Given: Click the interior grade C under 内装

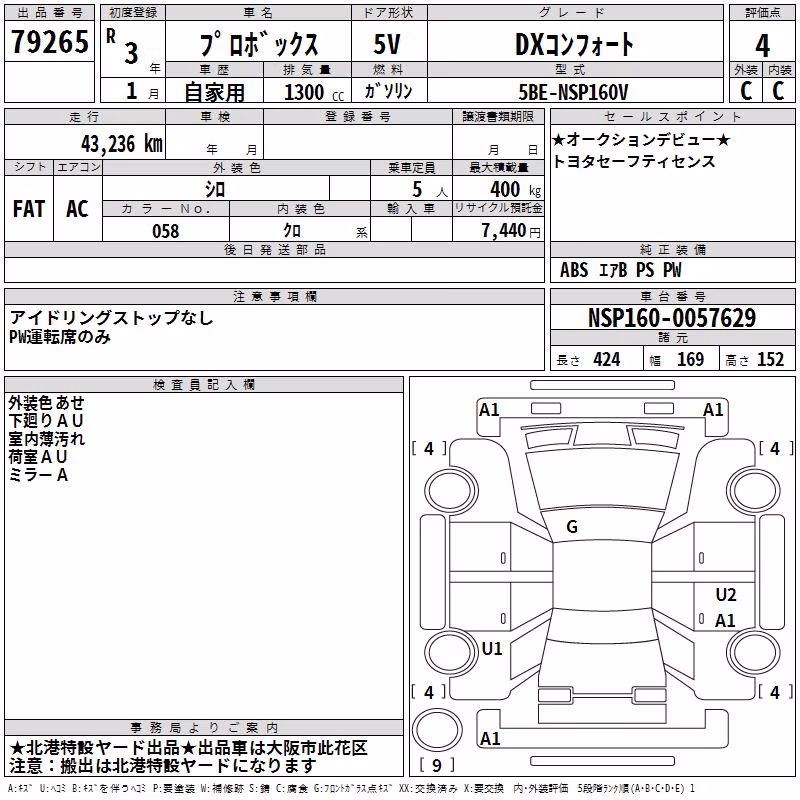Looking at the screenshot, I should click(x=778, y=90).
